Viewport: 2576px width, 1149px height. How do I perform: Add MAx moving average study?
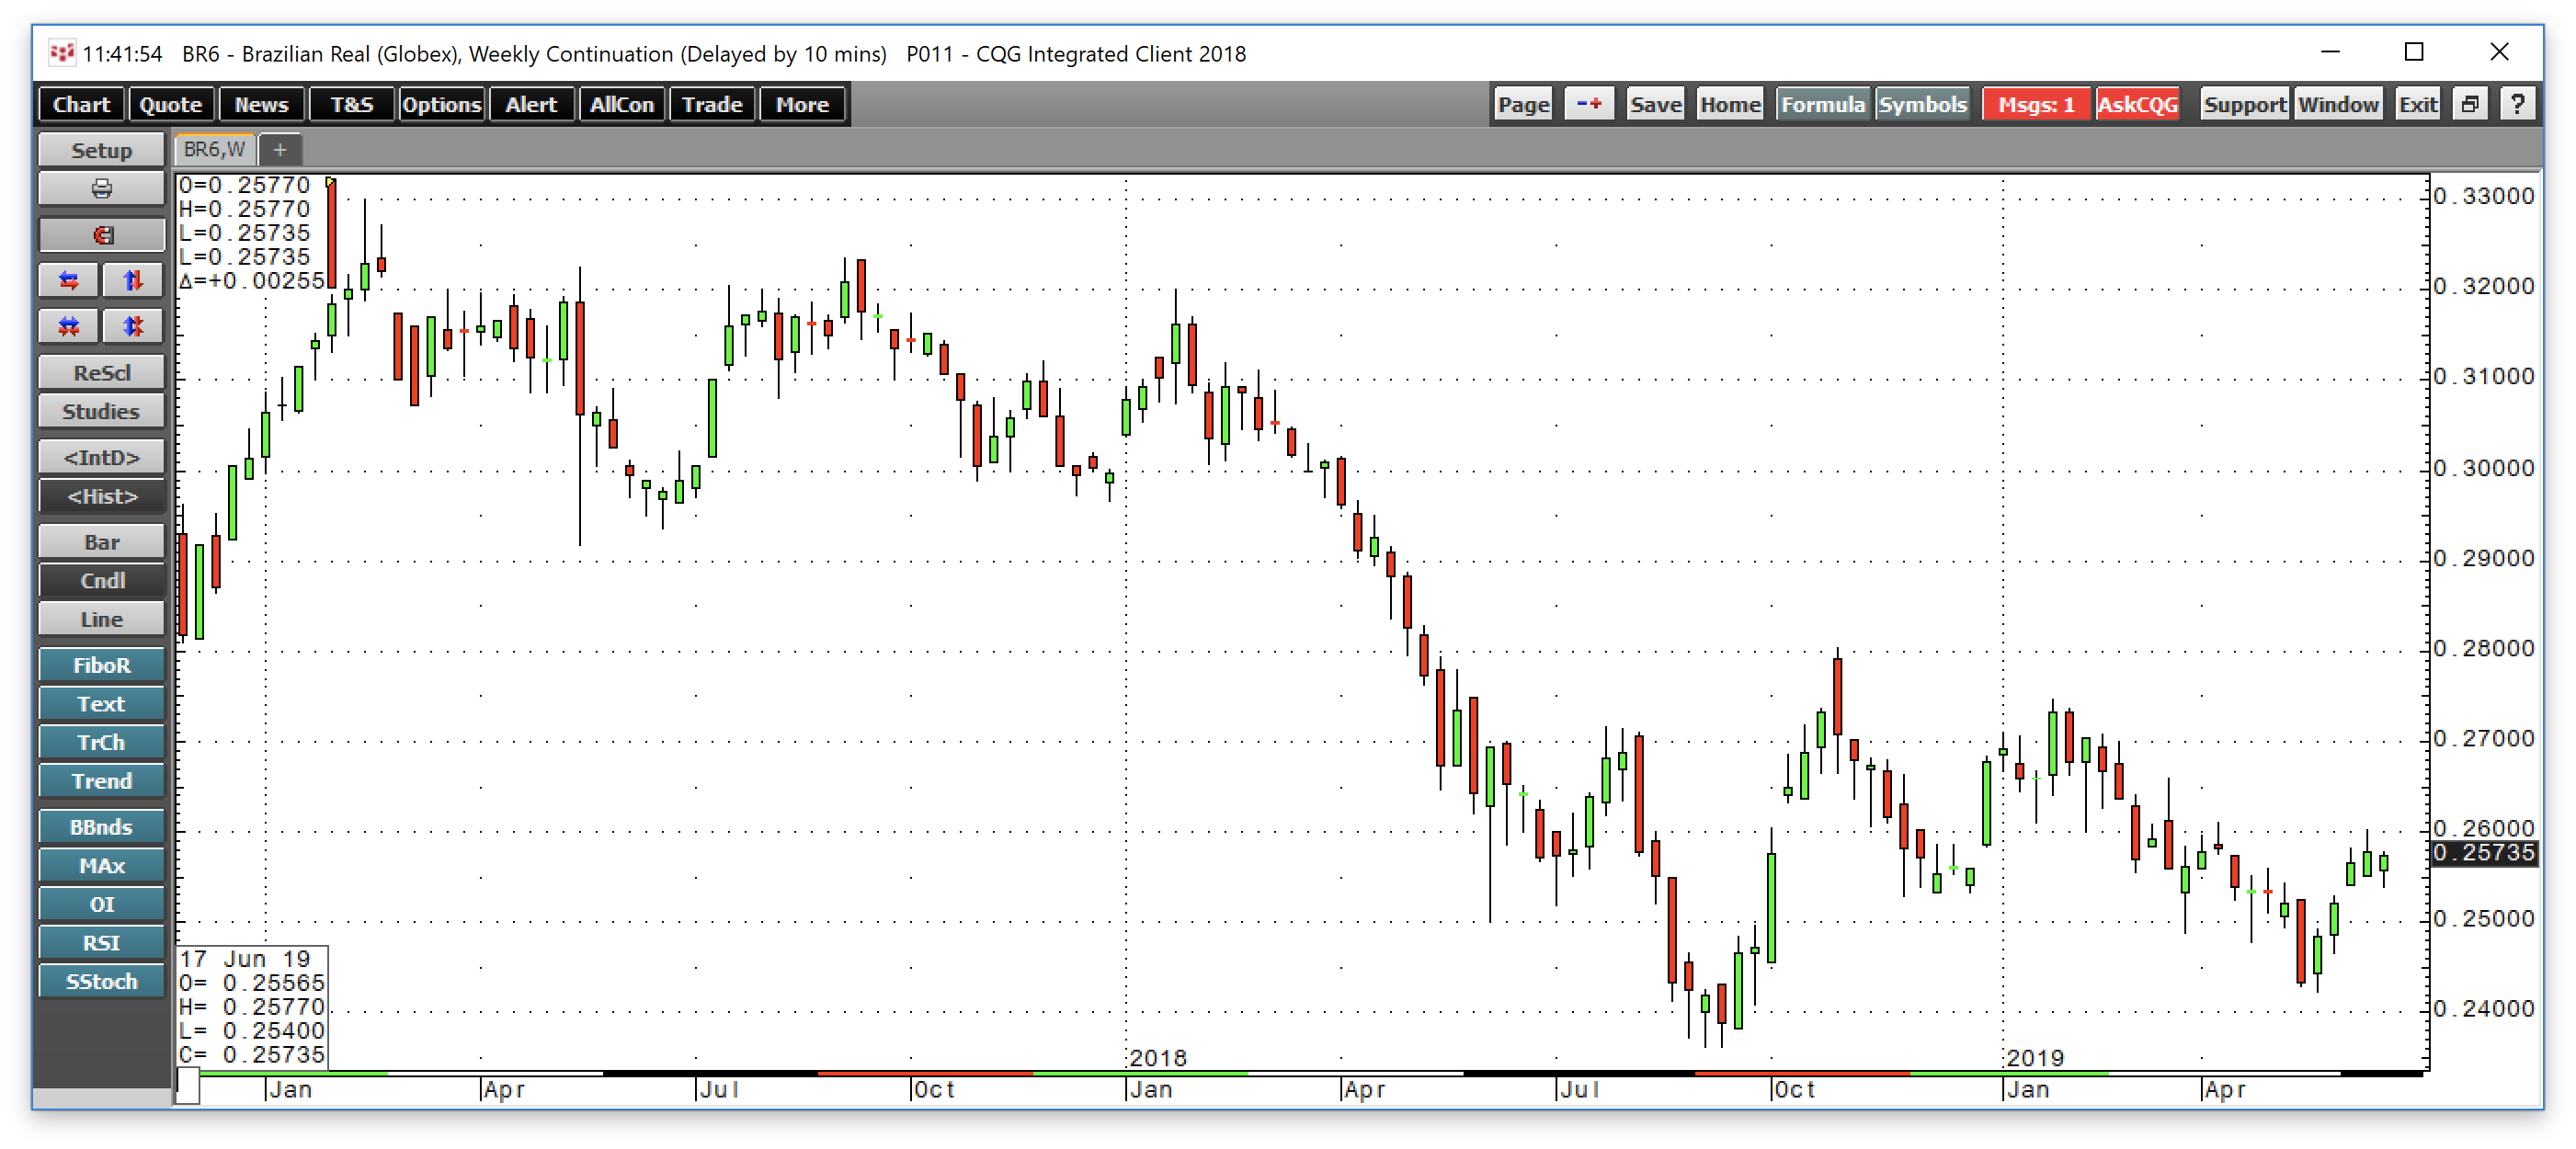[101, 867]
